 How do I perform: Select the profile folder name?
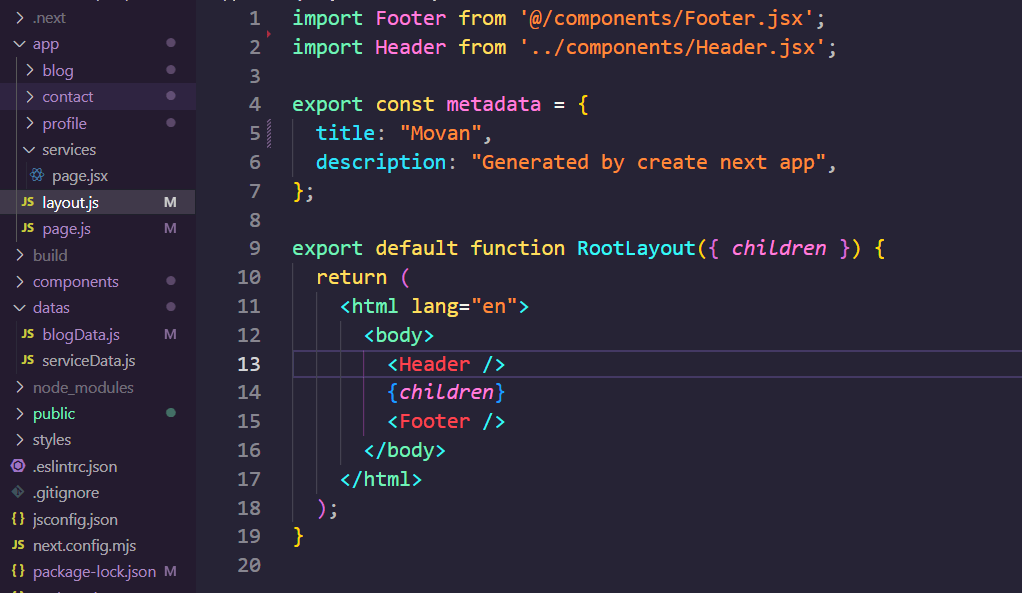65,123
